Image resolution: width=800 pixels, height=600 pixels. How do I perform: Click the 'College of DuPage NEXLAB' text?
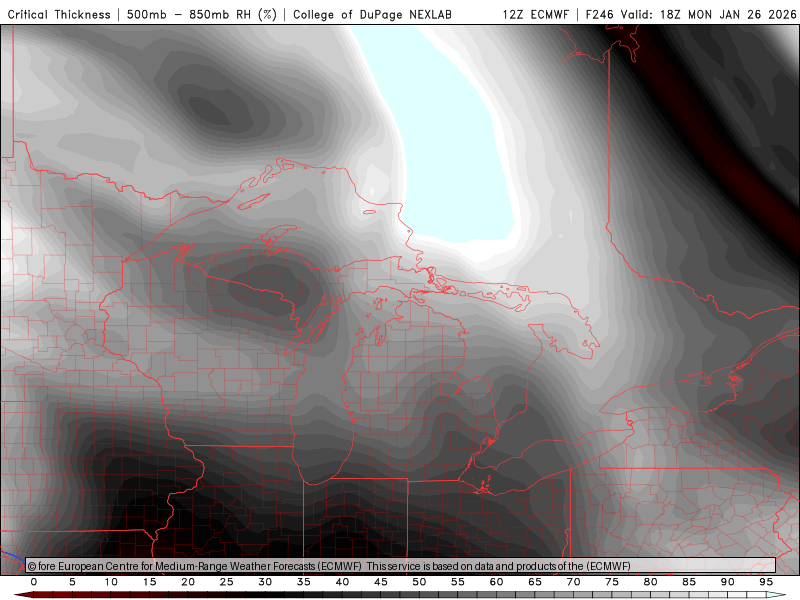point(372,14)
